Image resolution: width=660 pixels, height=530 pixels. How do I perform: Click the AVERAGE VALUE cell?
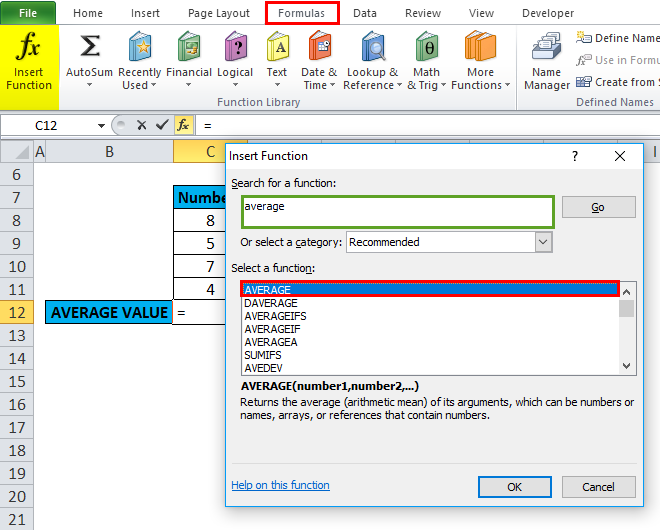109,312
